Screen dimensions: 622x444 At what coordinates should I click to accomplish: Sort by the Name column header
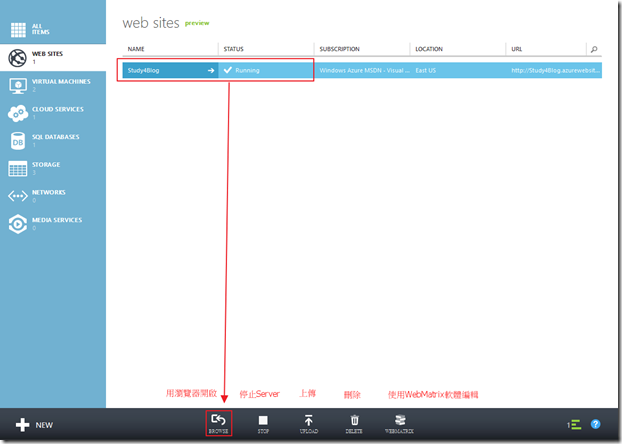(x=136, y=49)
